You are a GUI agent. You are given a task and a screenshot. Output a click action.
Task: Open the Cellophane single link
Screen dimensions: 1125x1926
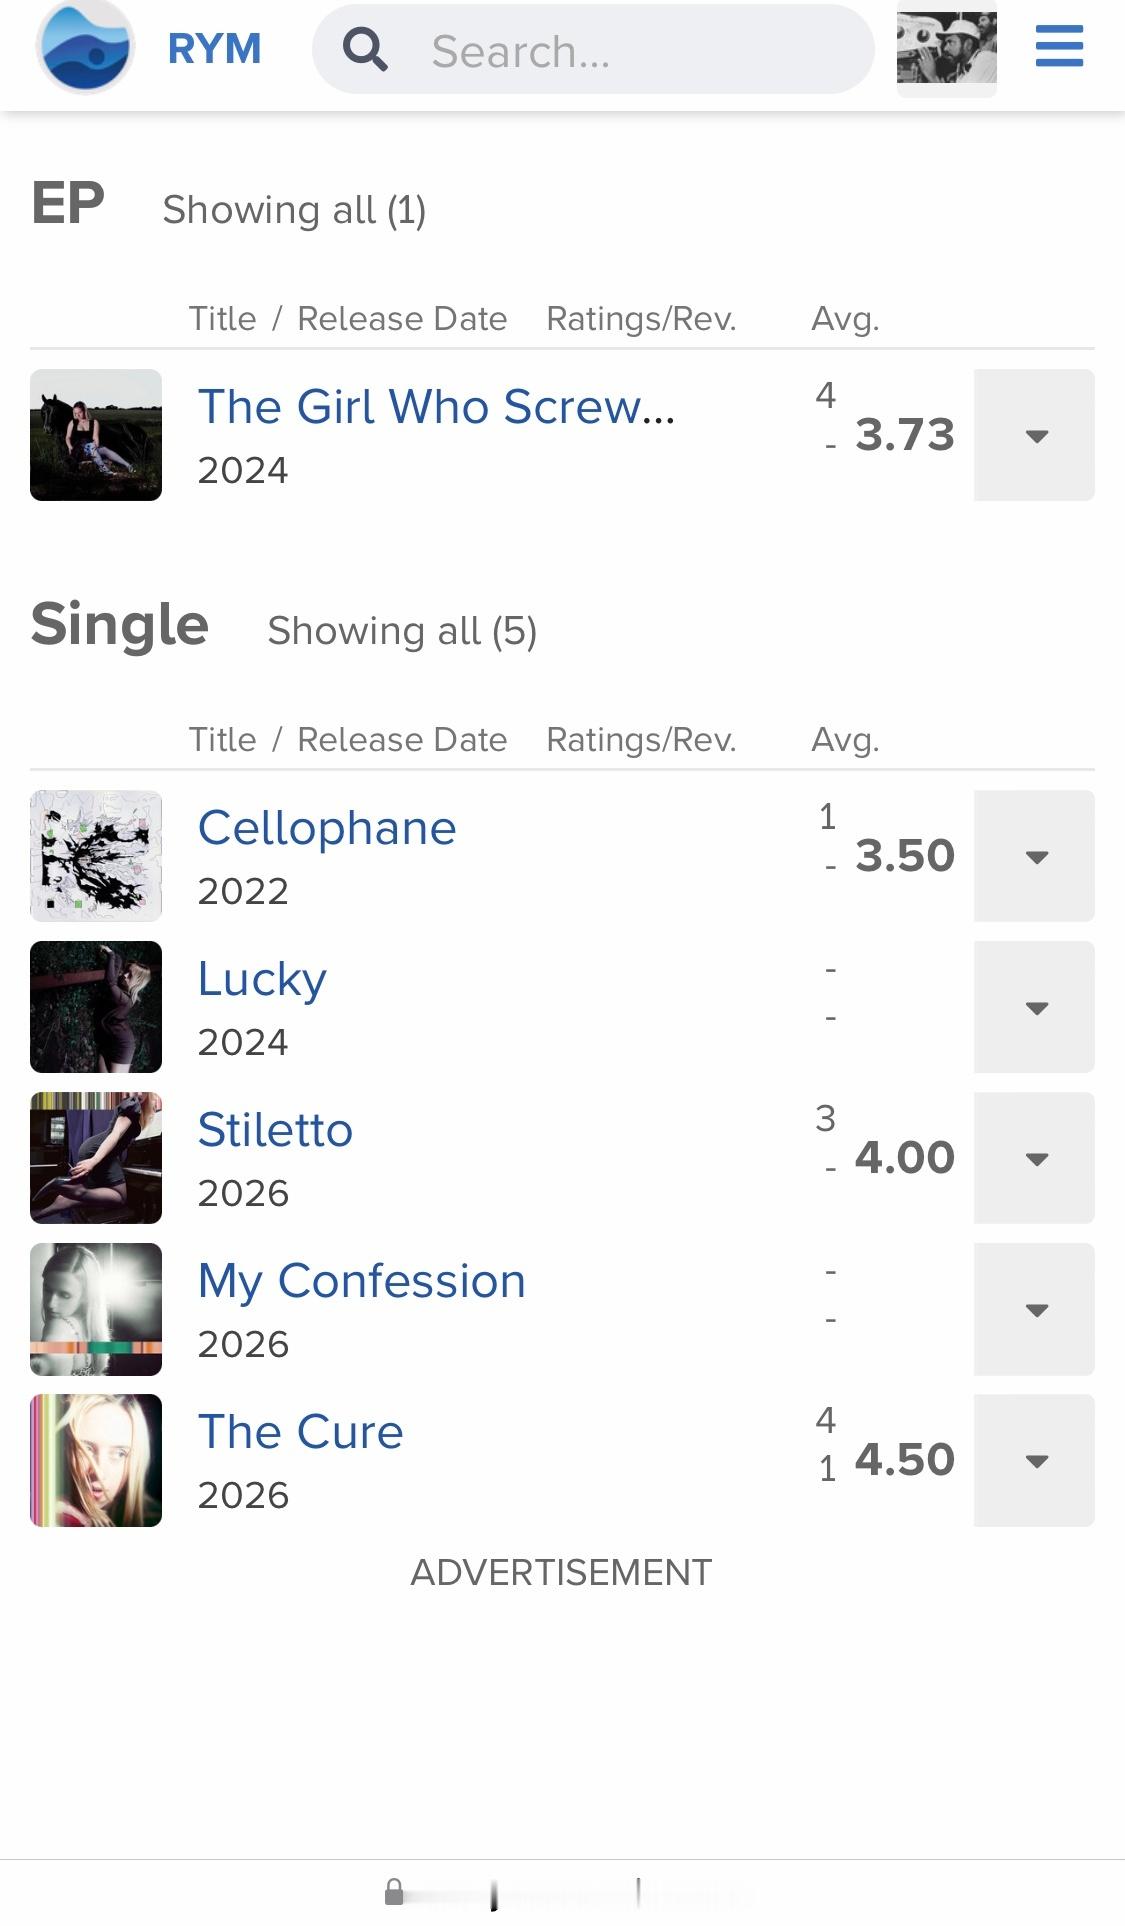point(327,828)
